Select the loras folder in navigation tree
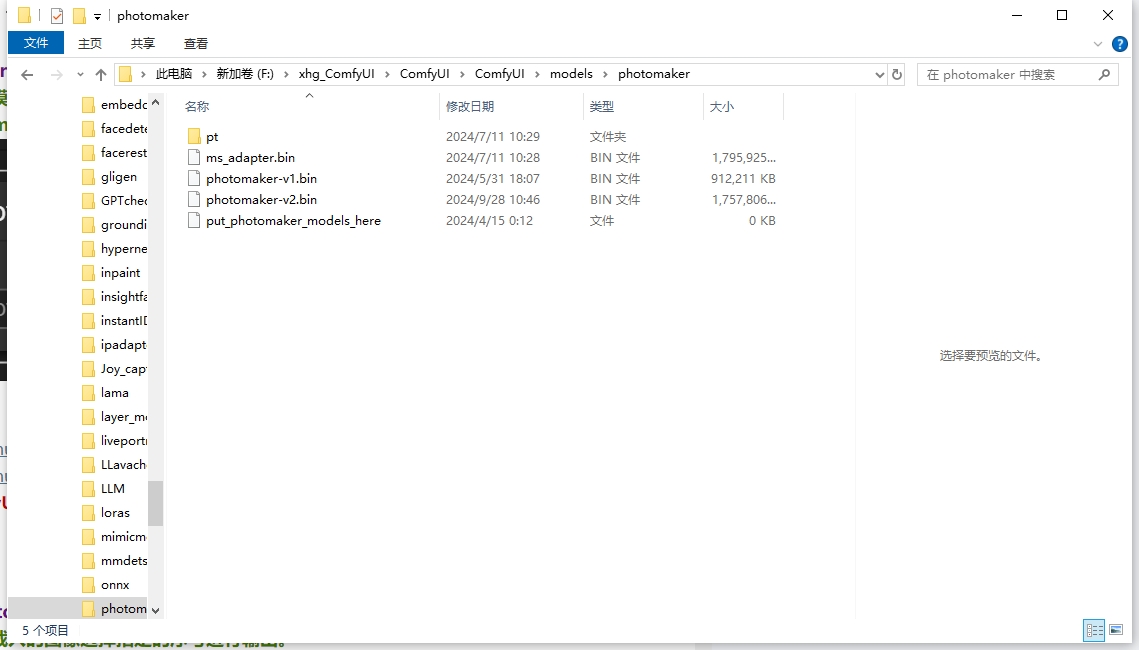 (x=115, y=513)
